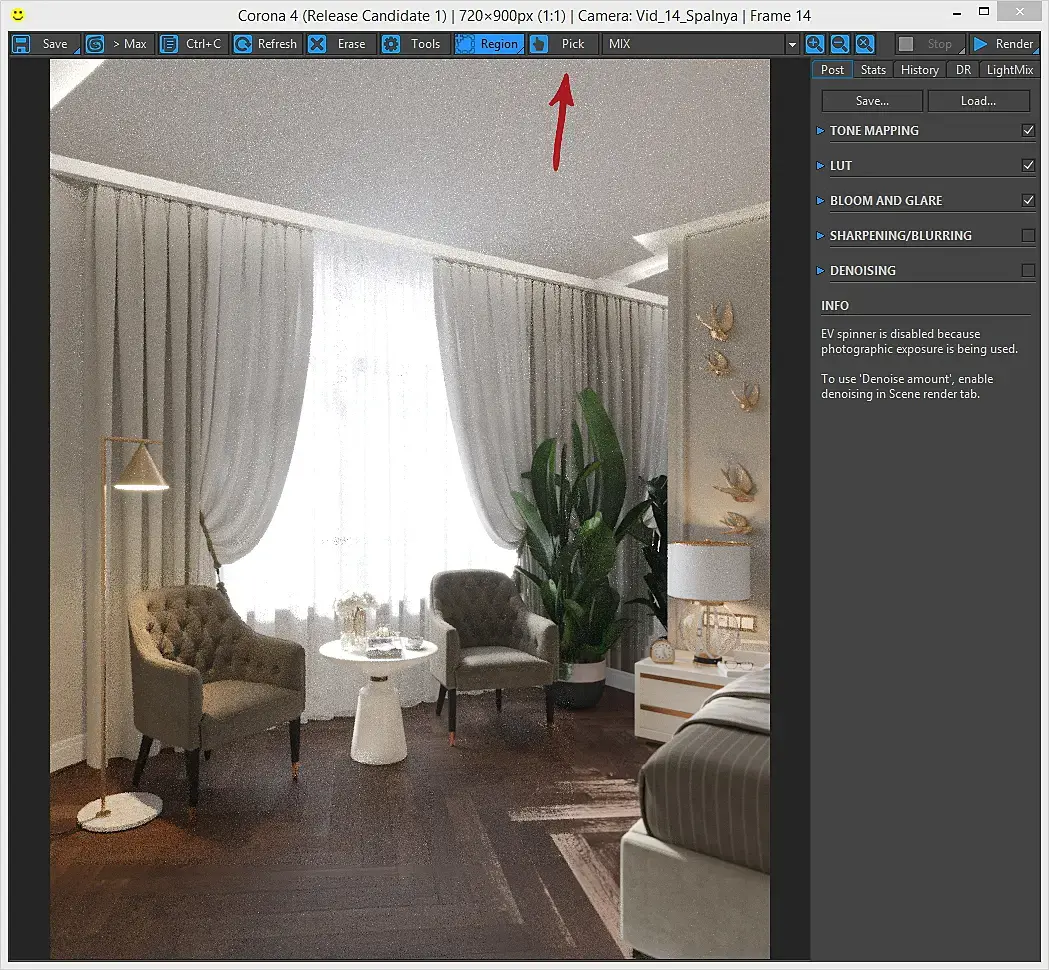Click the Stop square icon
This screenshot has width=1049, height=970.
(x=906, y=44)
